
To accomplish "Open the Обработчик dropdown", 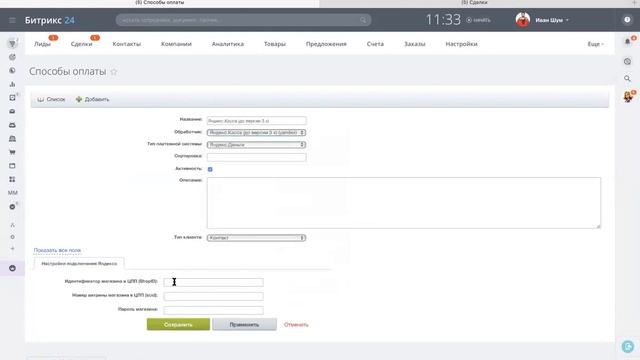I will (256, 133).
